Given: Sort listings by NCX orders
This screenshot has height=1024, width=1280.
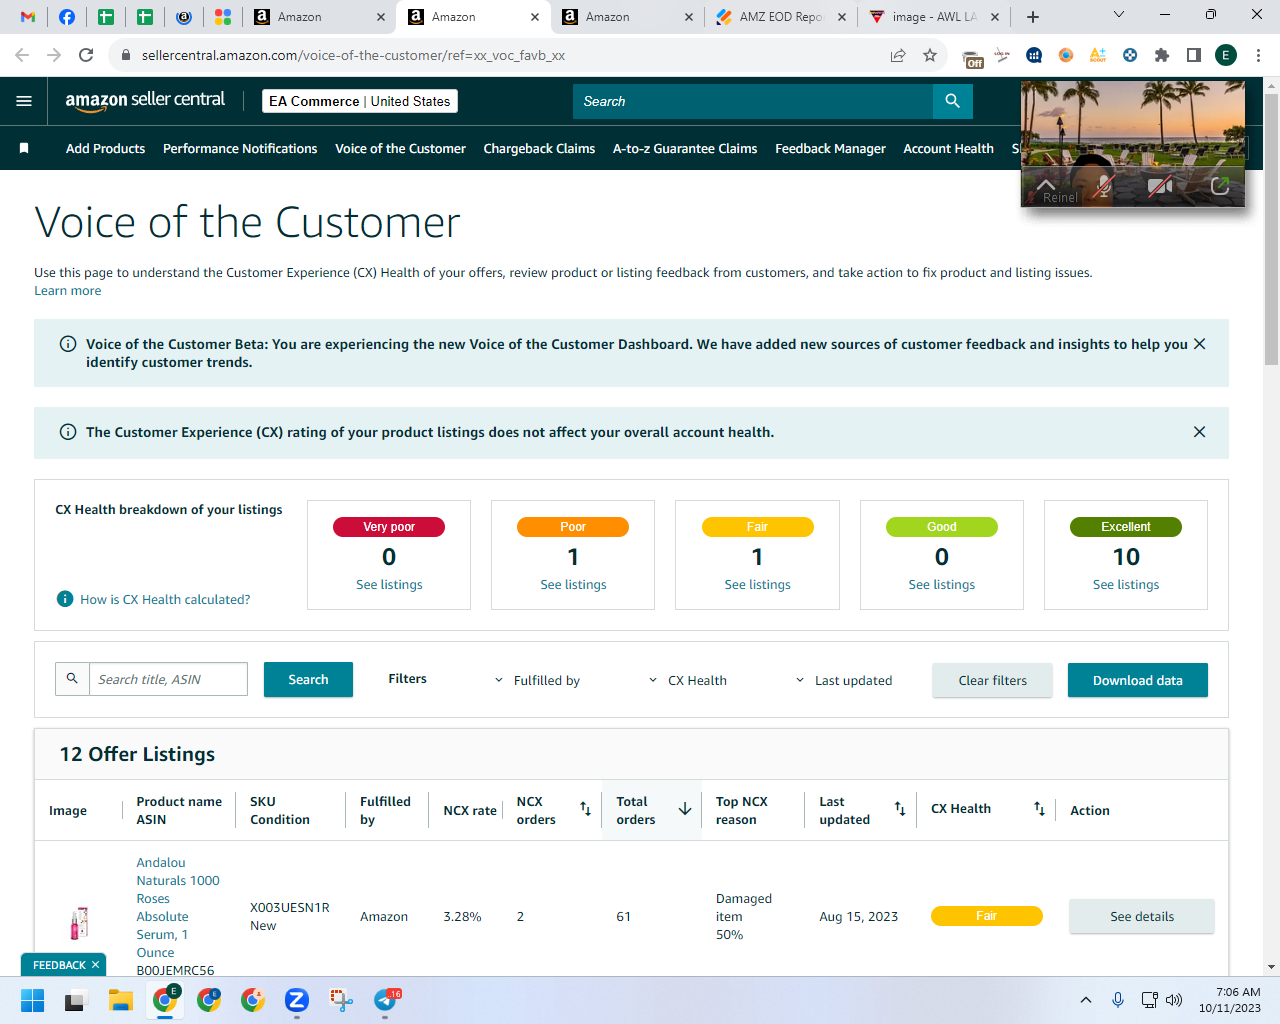Looking at the screenshot, I should click(586, 809).
